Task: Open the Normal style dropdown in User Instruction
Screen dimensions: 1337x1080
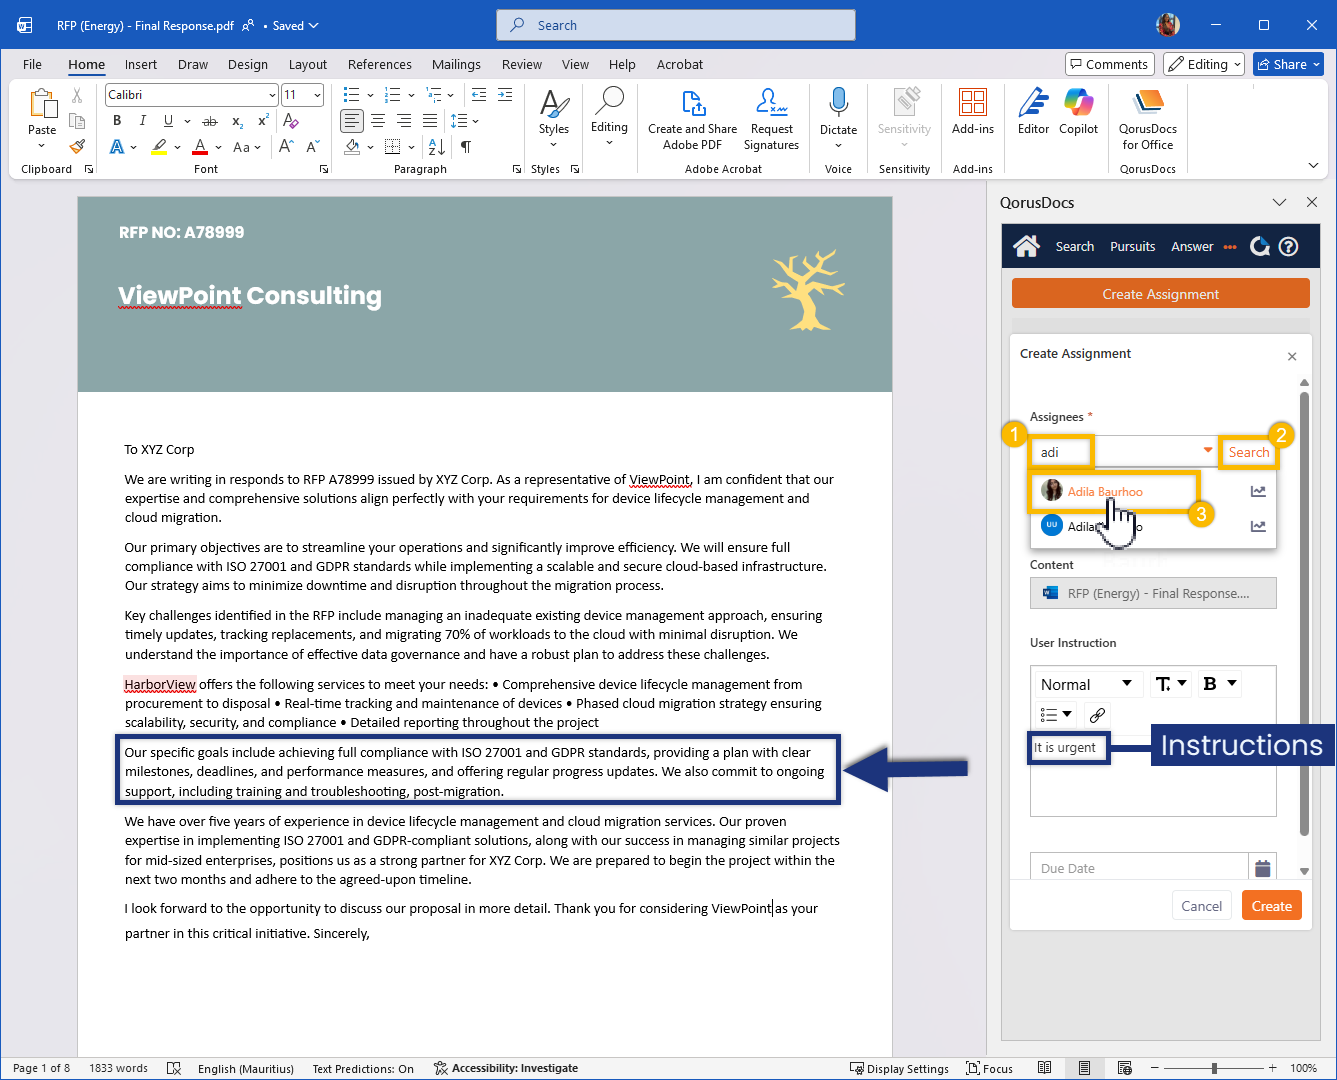Action: pos(1086,684)
